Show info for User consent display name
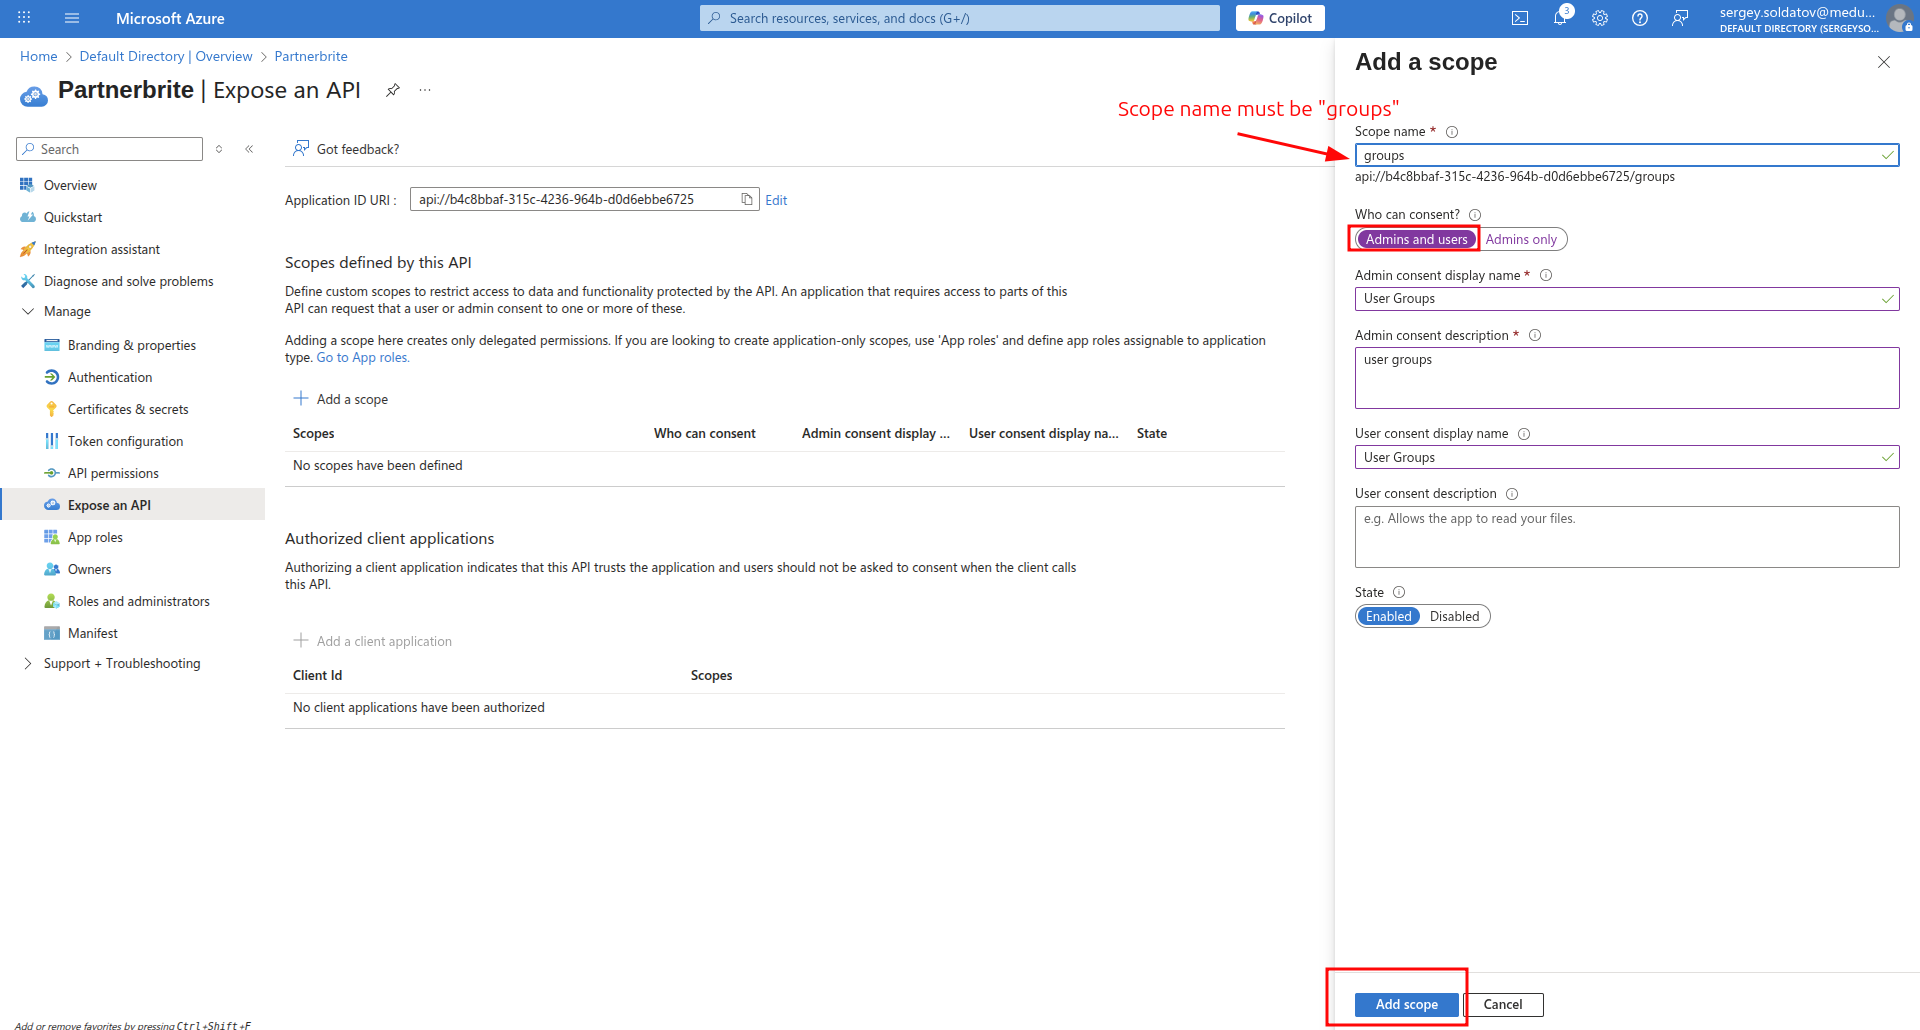 point(1524,434)
